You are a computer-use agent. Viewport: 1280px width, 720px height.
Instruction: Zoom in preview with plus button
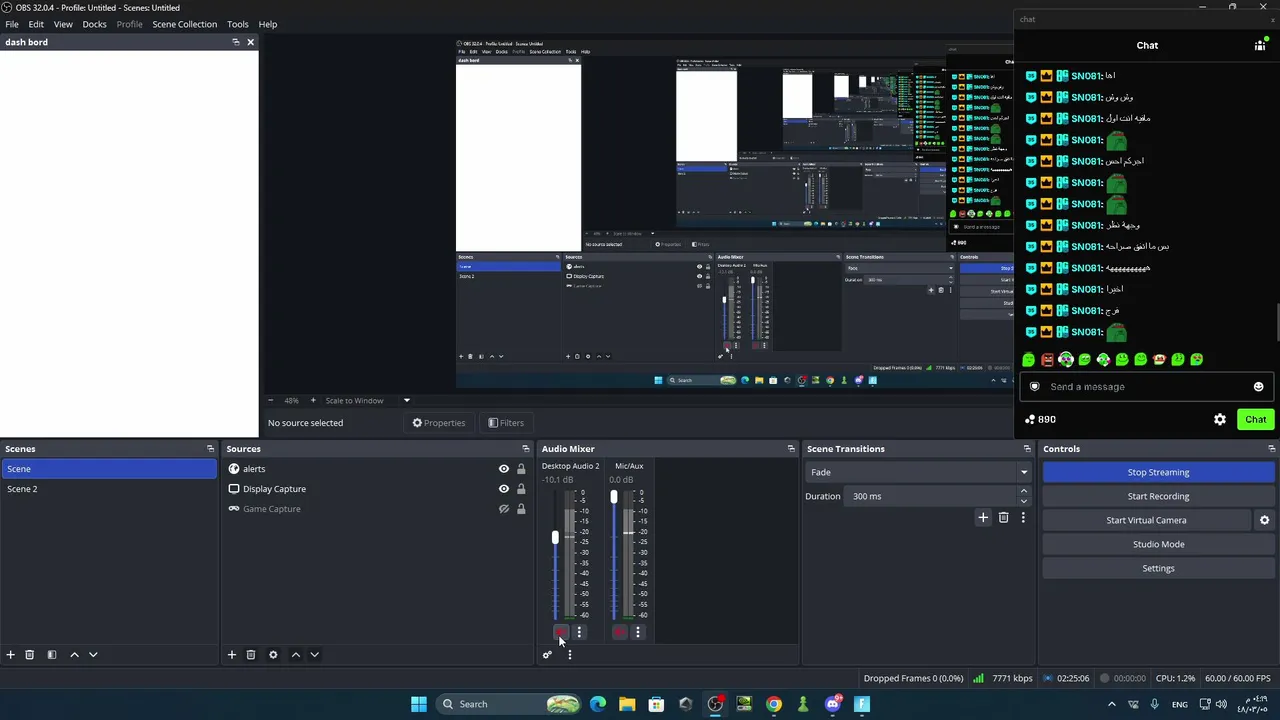(313, 400)
